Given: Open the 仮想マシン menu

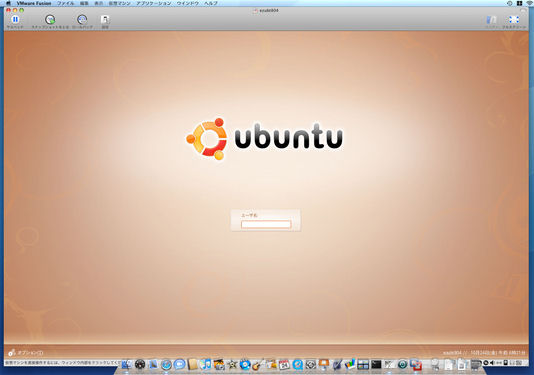Looking at the screenshot, I should tap(120, 3).
